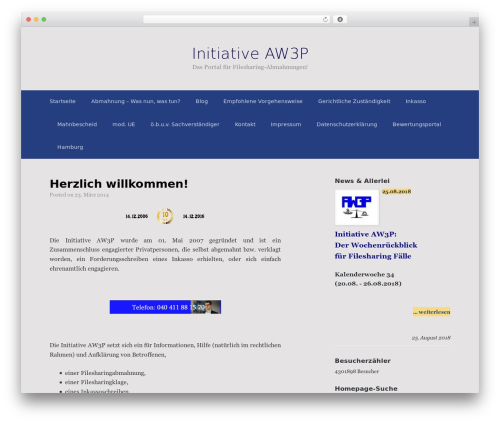
Task: Open the Inkasso menu item
Action: (x=416, y=101)
